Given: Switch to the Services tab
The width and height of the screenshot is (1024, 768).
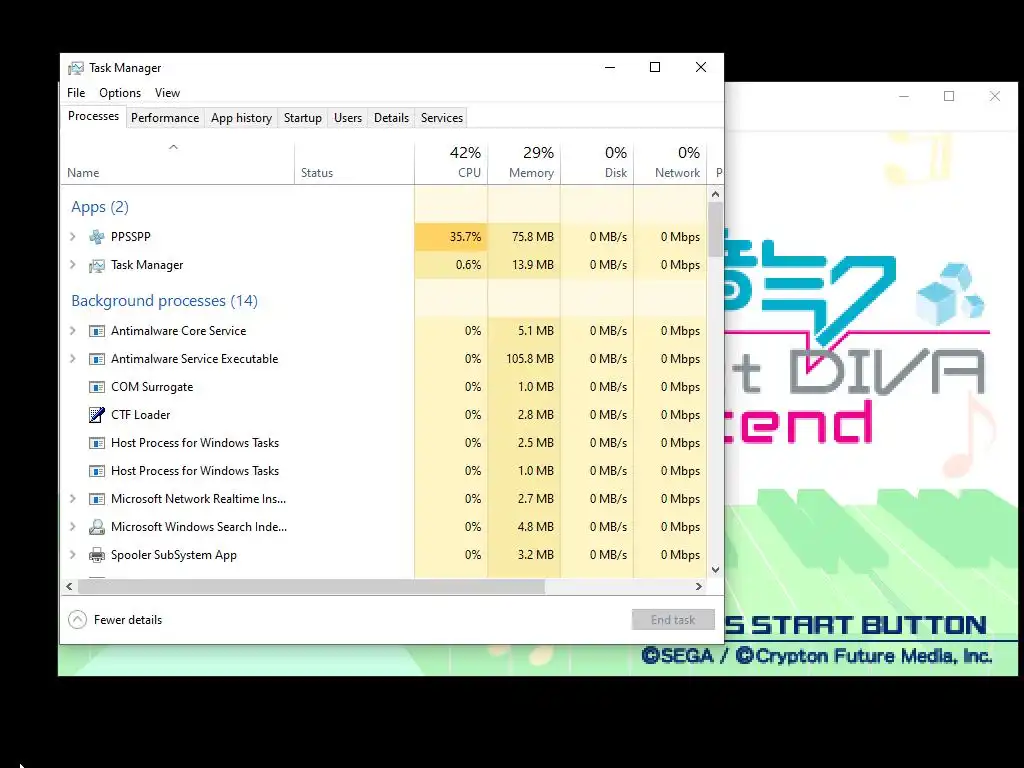Looking at the screenshot, I should [441, 118].
